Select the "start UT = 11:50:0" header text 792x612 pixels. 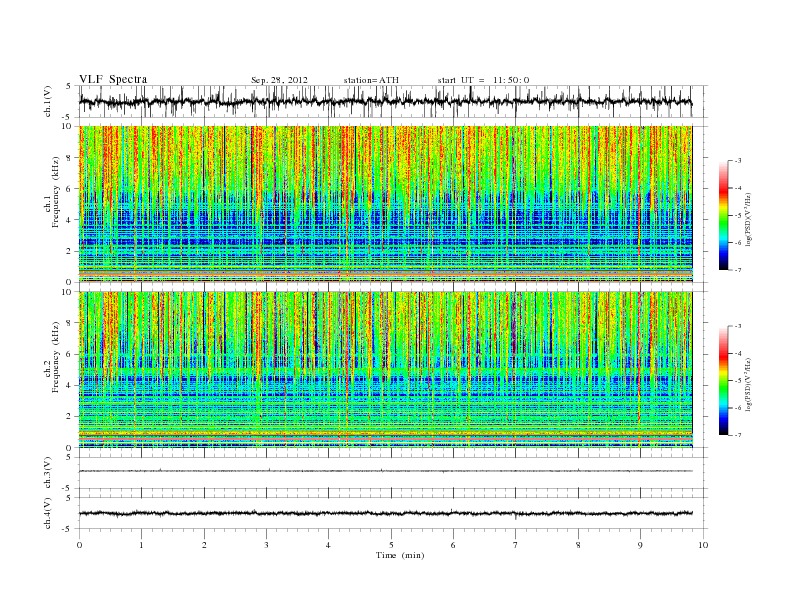click(483, 80)
